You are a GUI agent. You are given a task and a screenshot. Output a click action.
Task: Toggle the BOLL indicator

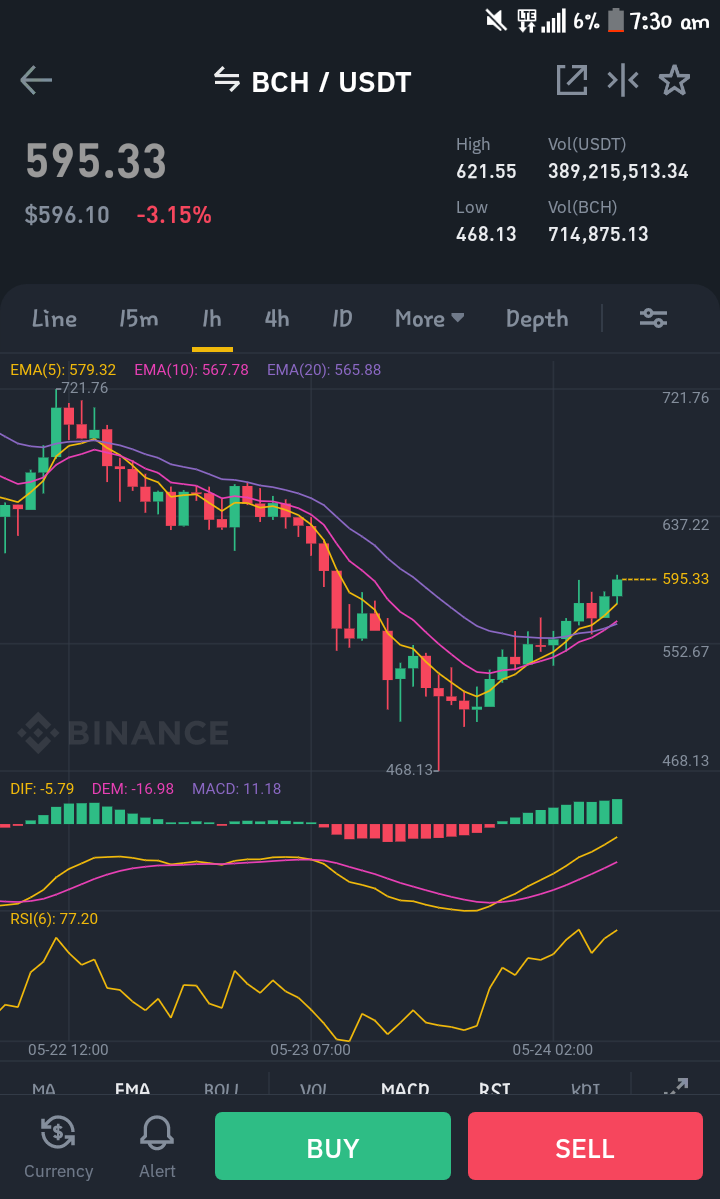coord(222,1088)
